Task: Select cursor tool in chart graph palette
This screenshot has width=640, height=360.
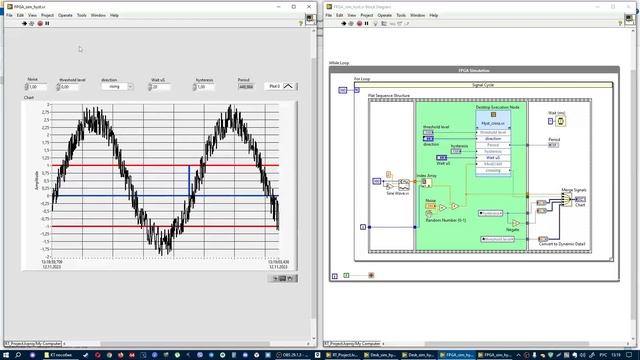Action: (275, 278)
